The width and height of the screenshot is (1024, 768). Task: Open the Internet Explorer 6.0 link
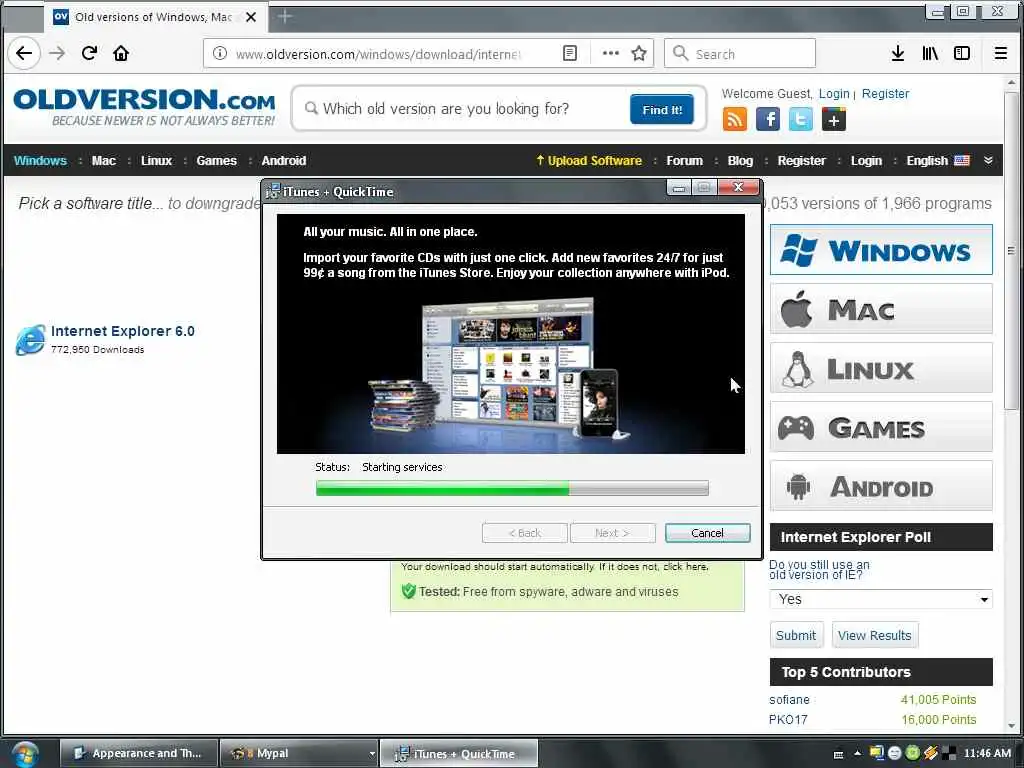coord(123,331)
